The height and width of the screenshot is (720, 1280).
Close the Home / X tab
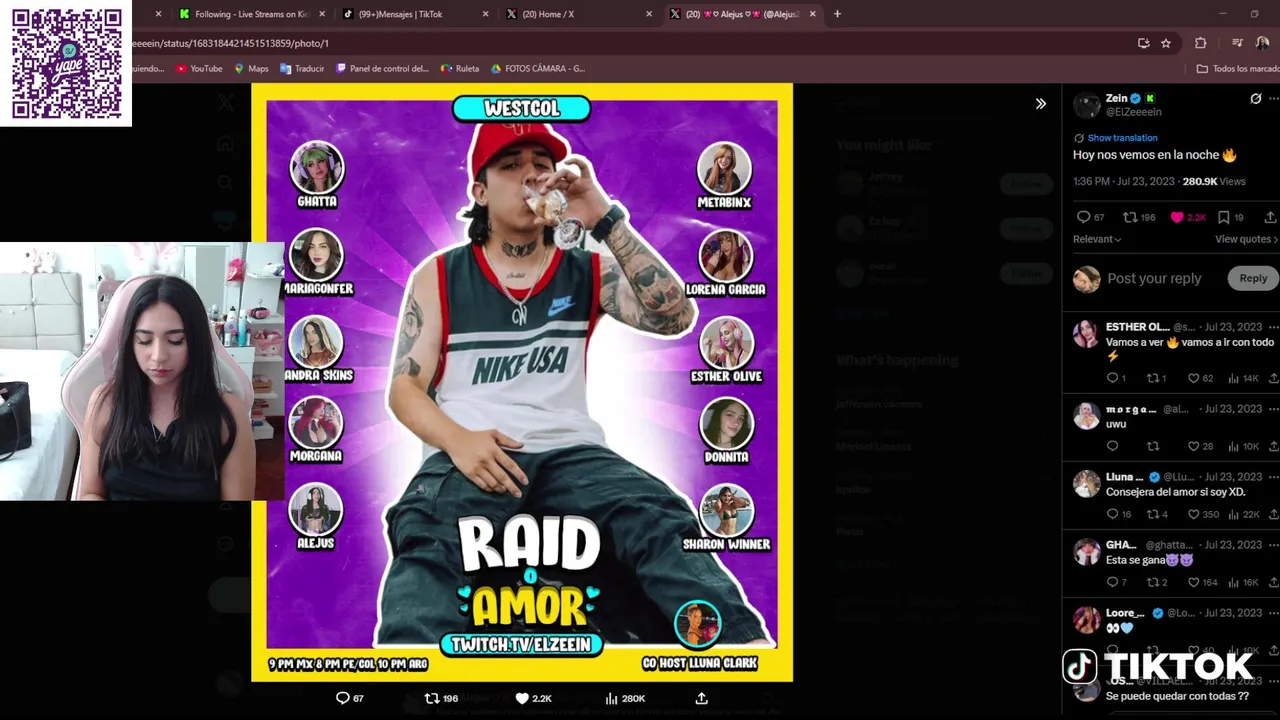point(649,14)
